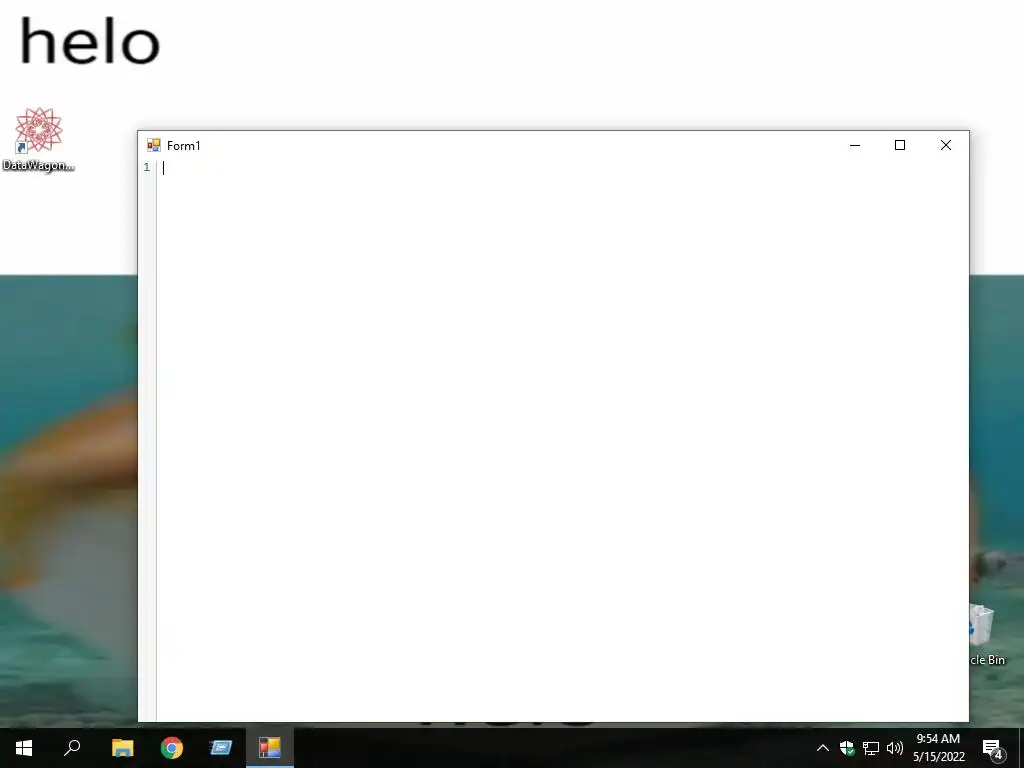Maximize the Form1 window
1024x768 pixels.
point(900,145)
